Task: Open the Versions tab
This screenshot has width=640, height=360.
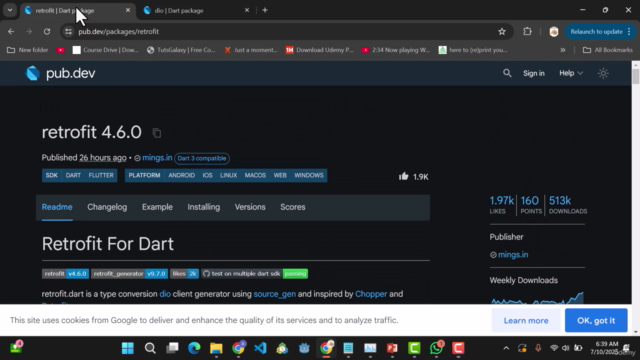Action: (x=250, y=207)
